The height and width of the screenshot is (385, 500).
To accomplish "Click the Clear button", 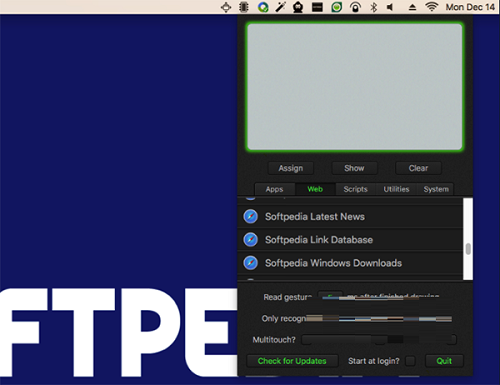I will tap(418, 168).
